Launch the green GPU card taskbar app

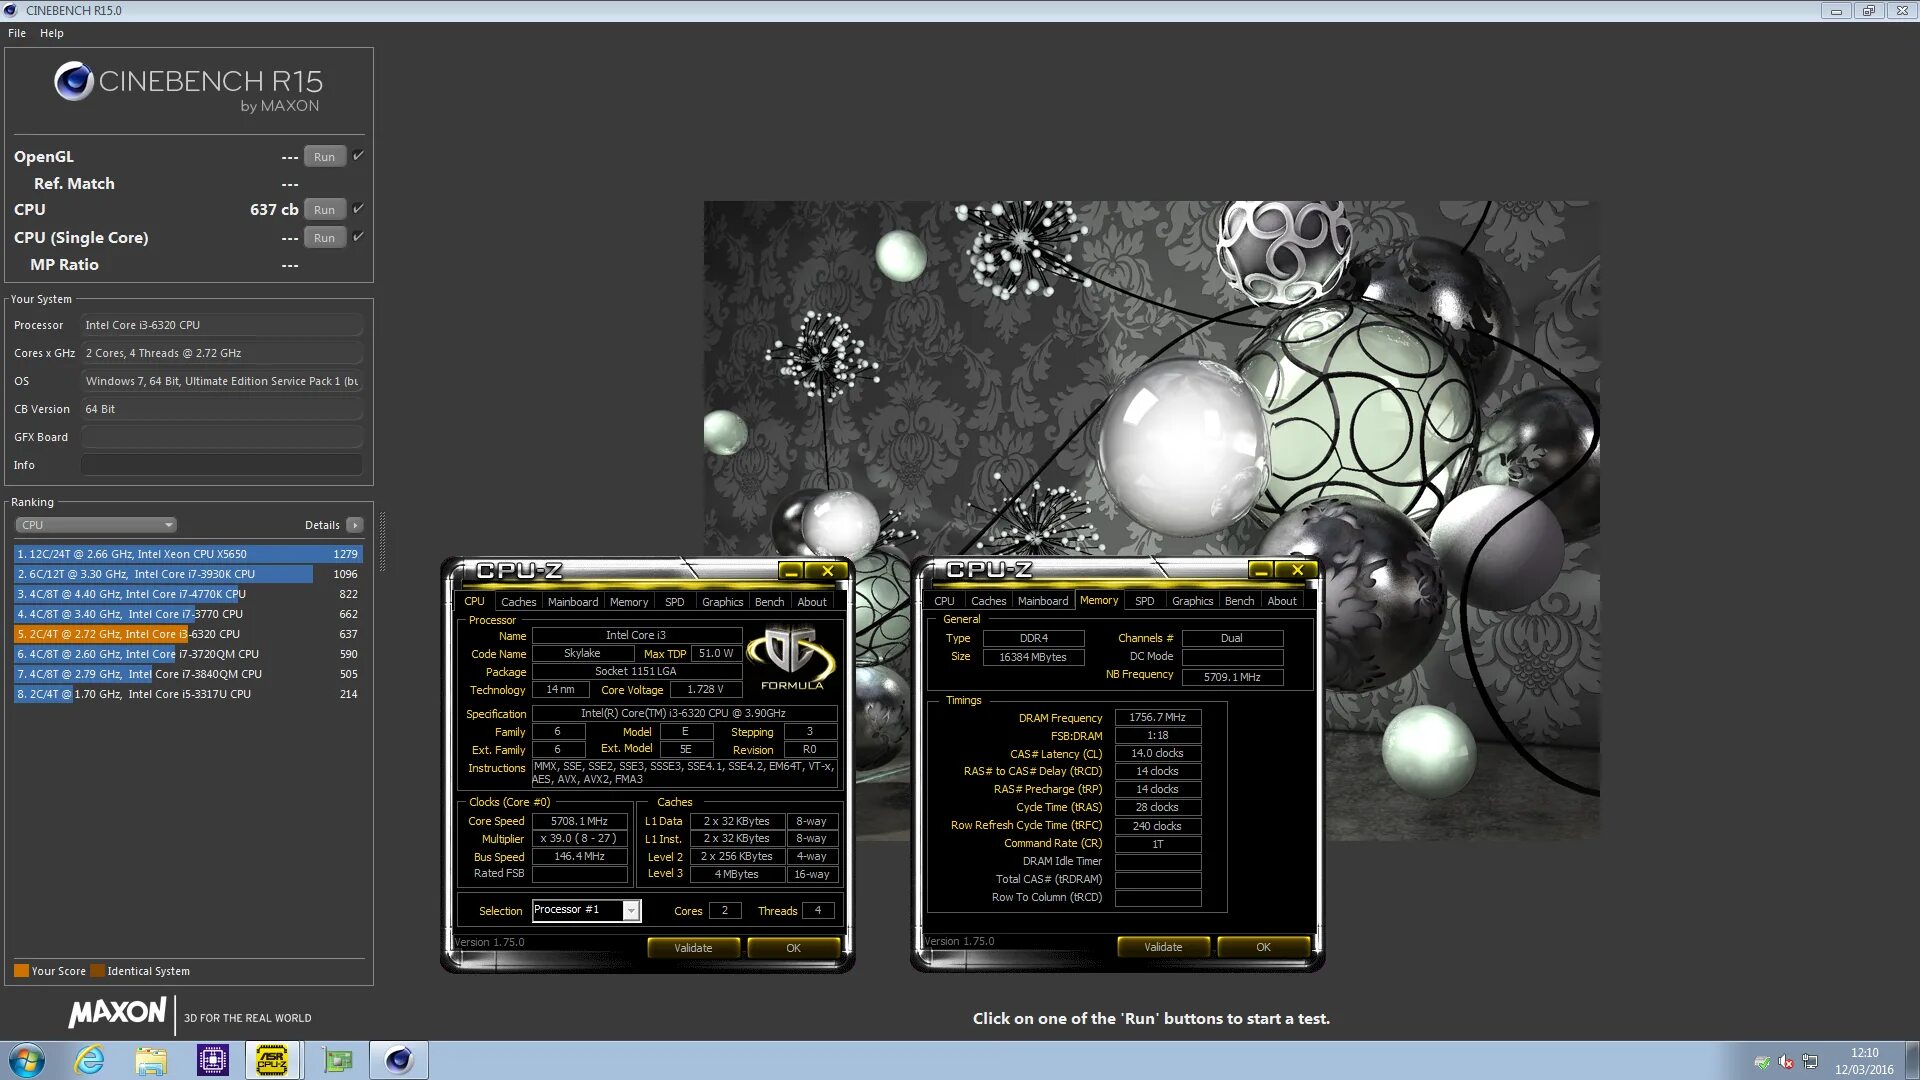[x=337, y=1060]
